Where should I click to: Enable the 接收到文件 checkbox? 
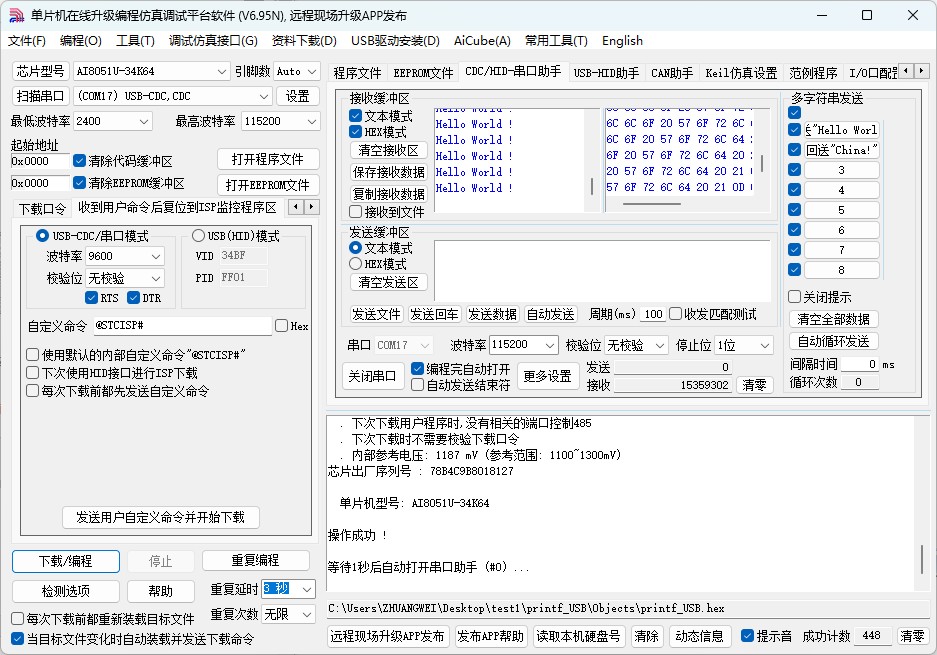(356, 212)
